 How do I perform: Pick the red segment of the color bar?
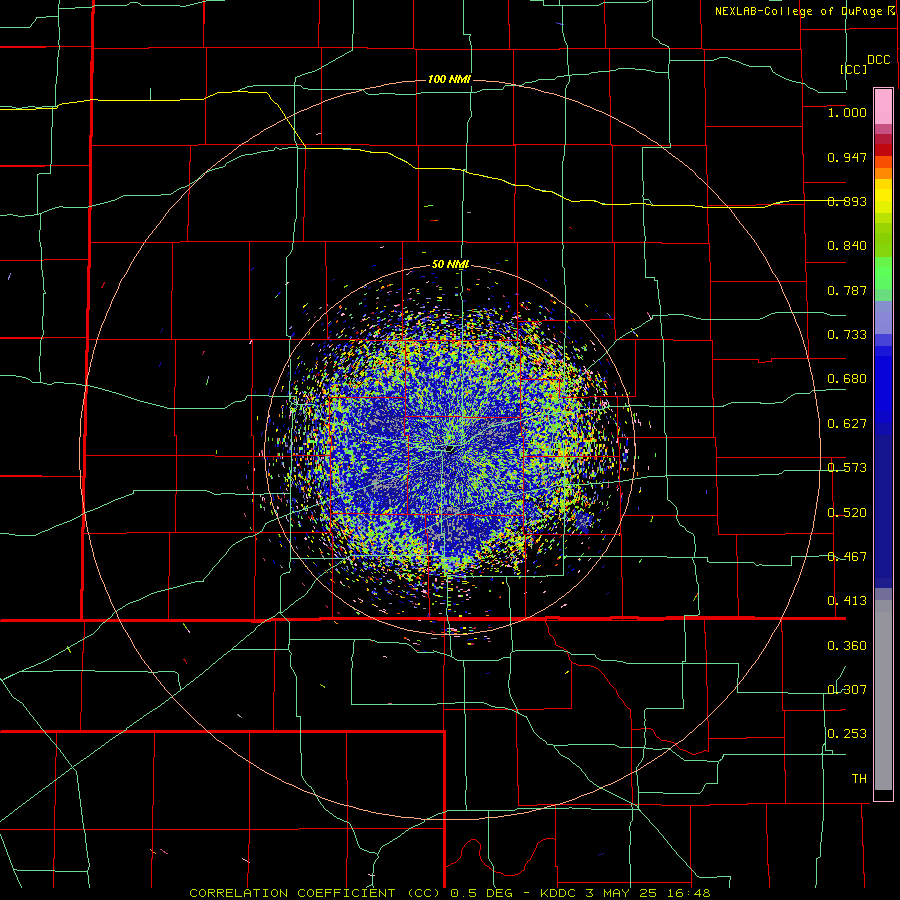883,149
